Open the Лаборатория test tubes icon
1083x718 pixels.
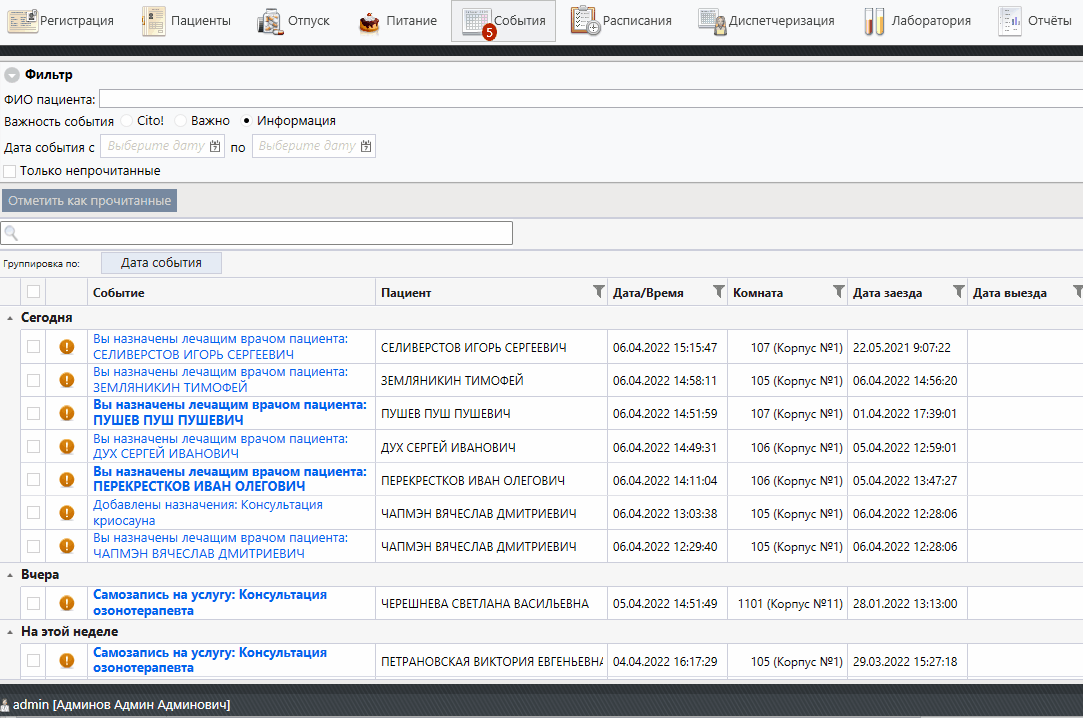point(874,21)
